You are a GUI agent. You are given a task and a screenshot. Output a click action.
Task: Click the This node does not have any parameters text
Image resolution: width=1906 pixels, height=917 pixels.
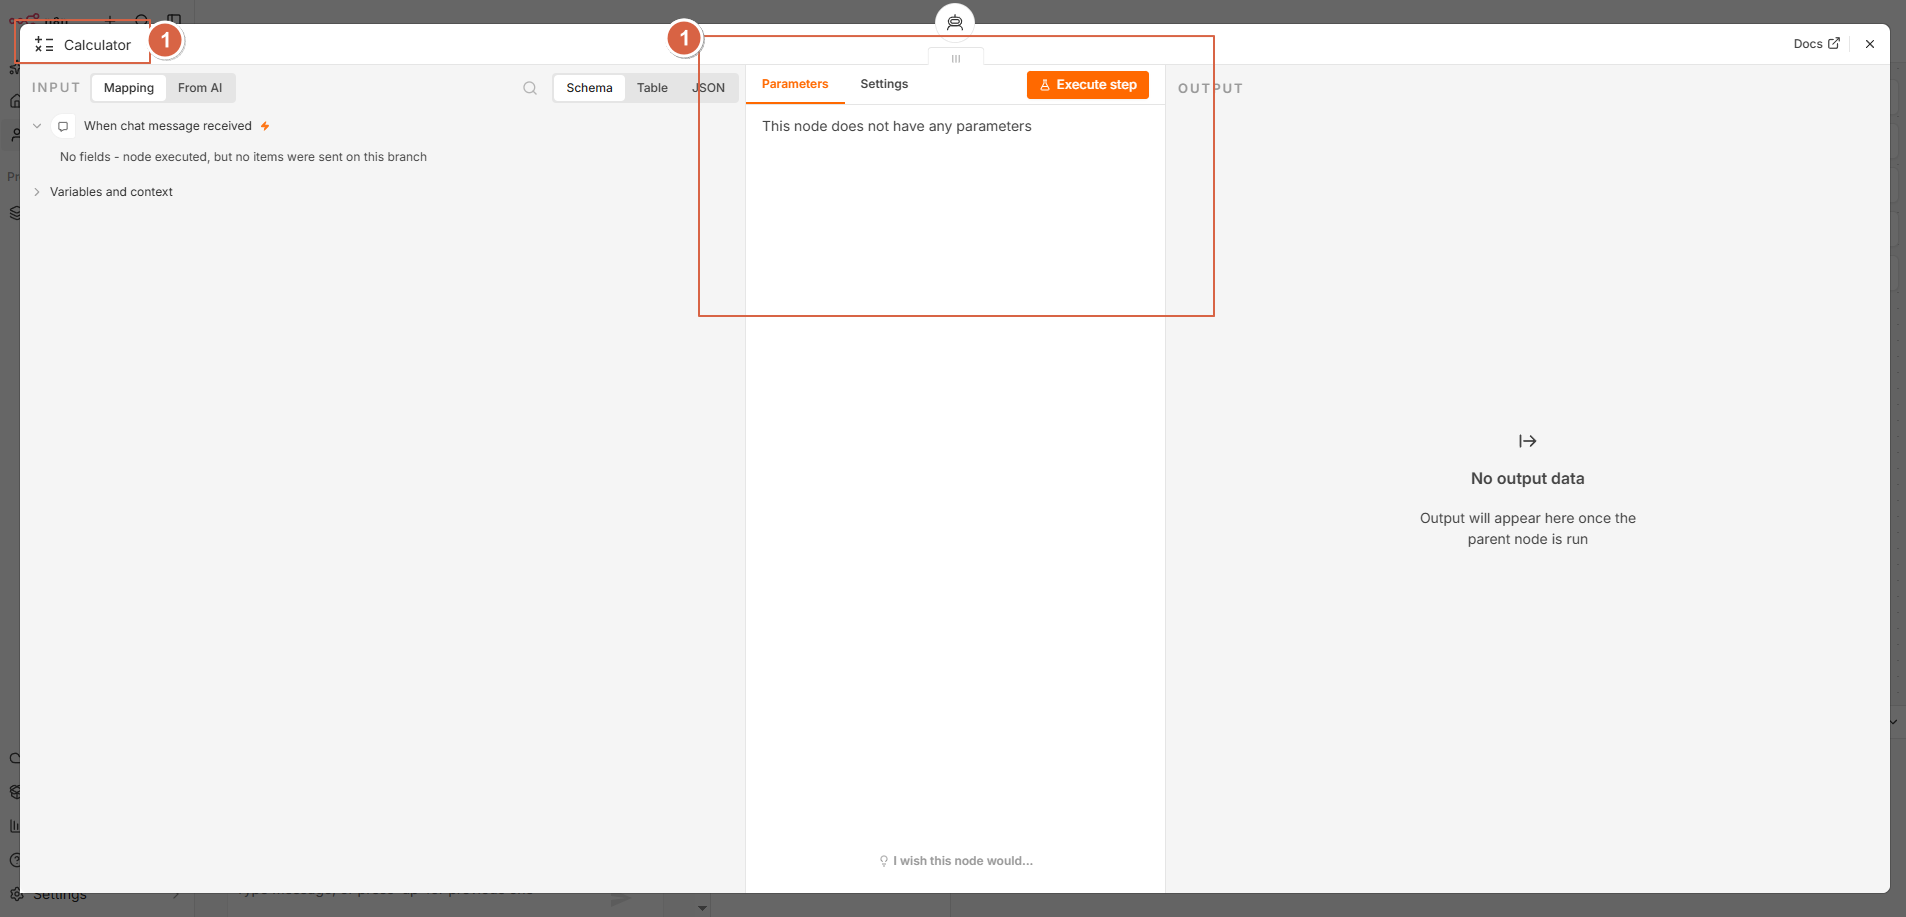point(897,126)
